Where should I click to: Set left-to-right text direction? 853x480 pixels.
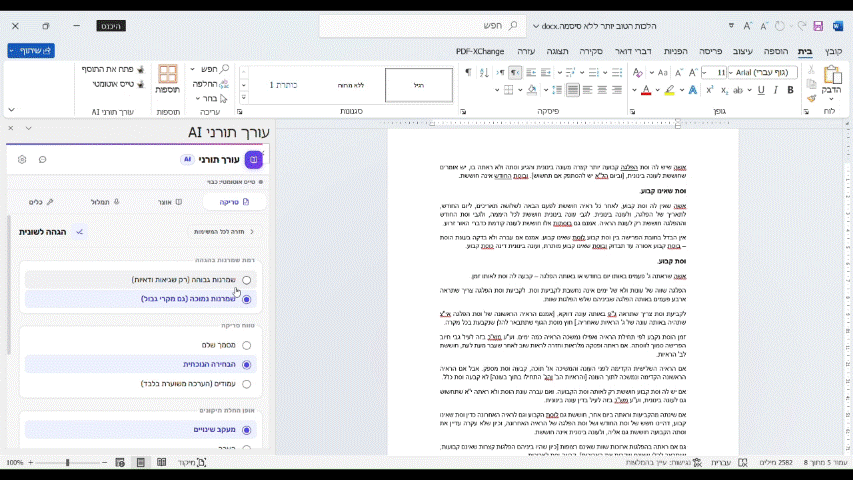tap(500, 72)
